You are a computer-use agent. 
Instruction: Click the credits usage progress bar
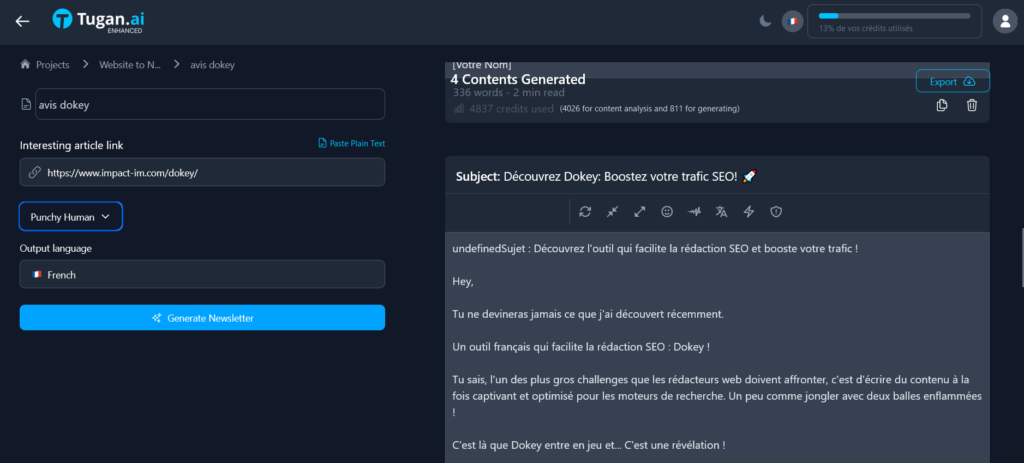point(894,16)
